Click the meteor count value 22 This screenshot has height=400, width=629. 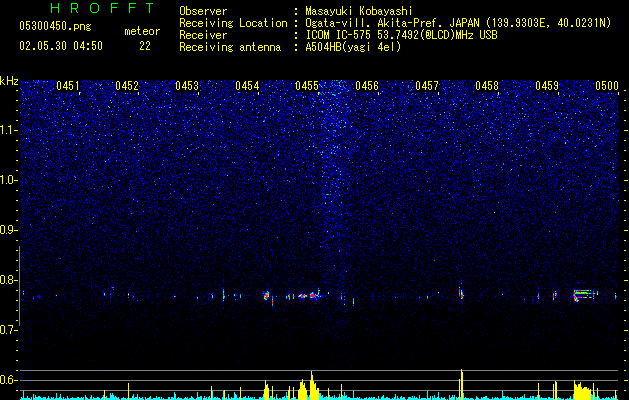point(145,46)
